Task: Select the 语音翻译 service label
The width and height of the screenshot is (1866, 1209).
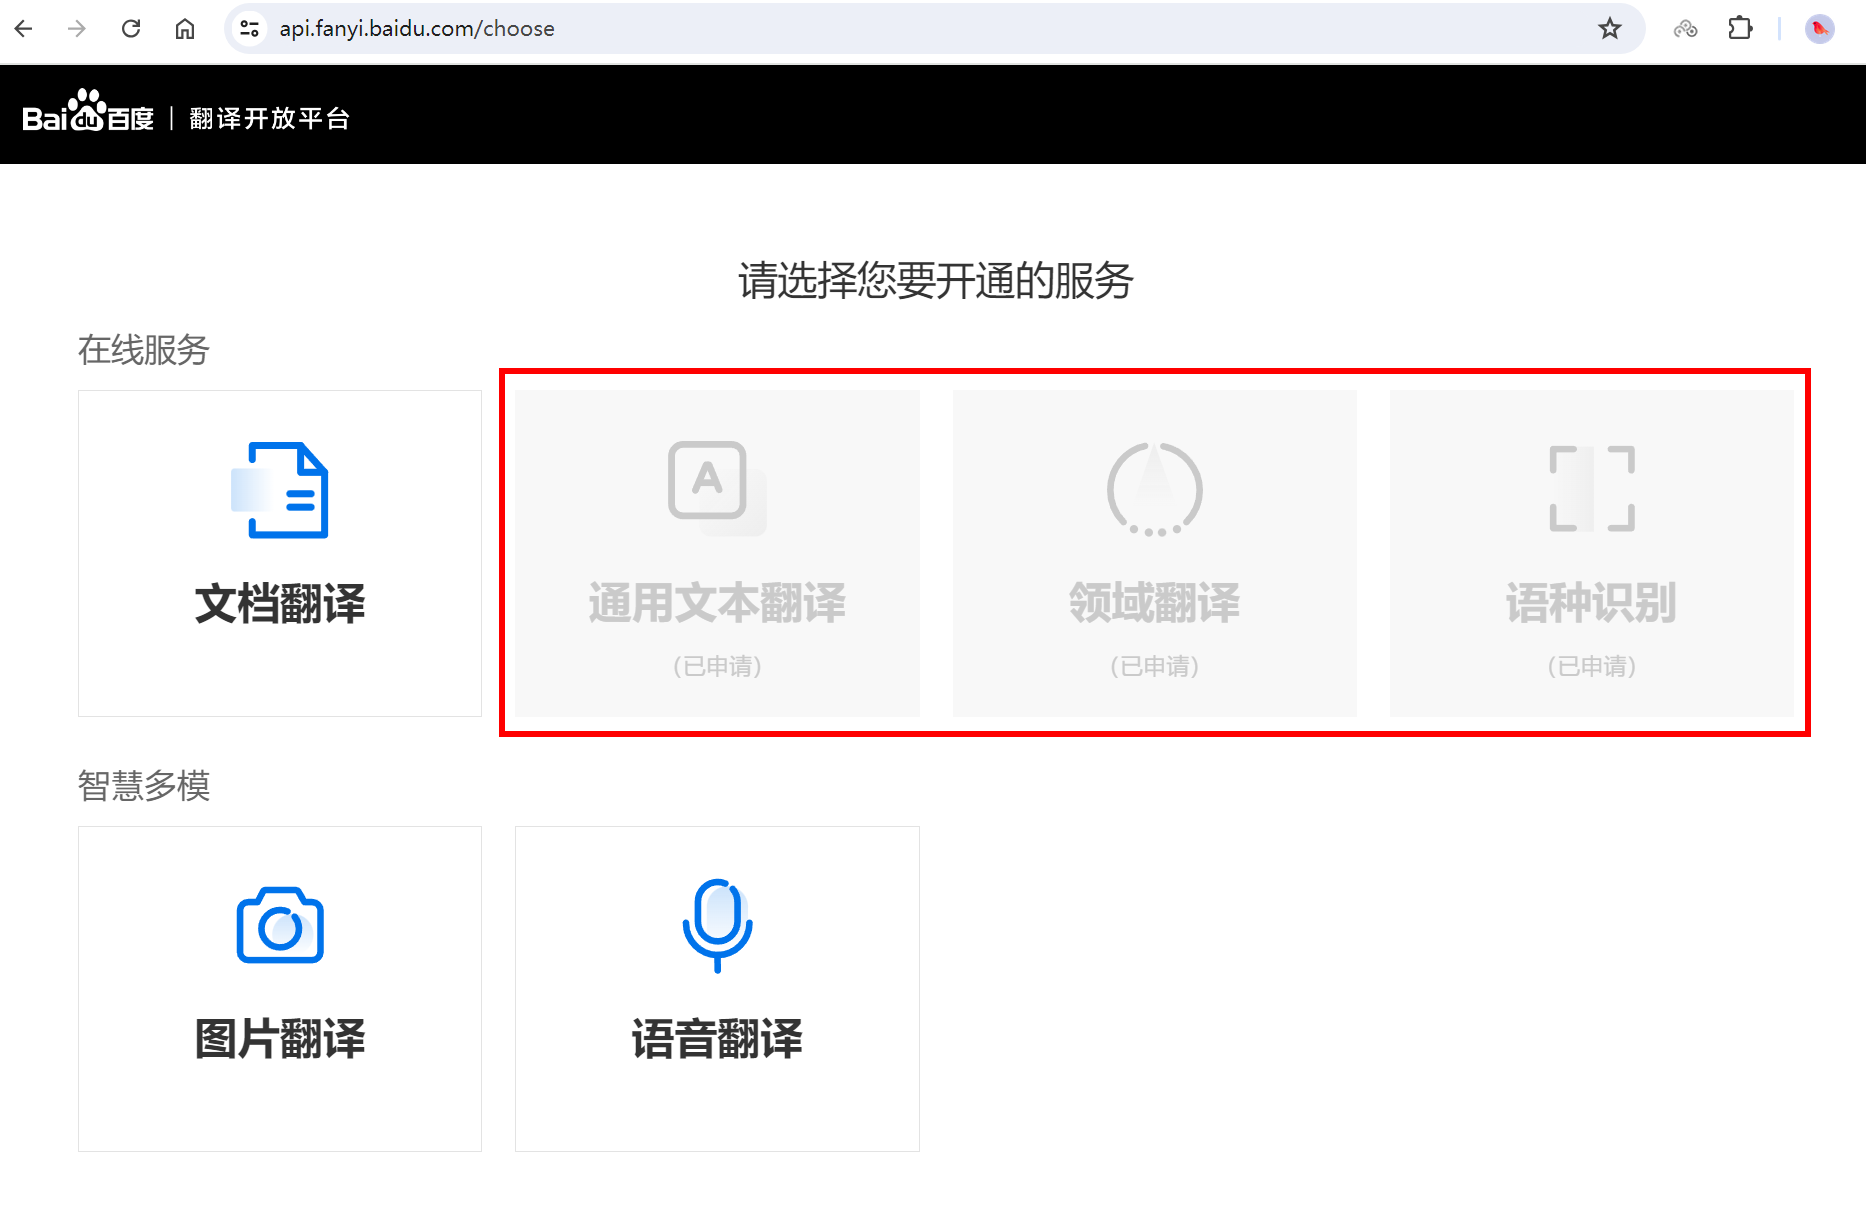Action: click(717, 1039)
